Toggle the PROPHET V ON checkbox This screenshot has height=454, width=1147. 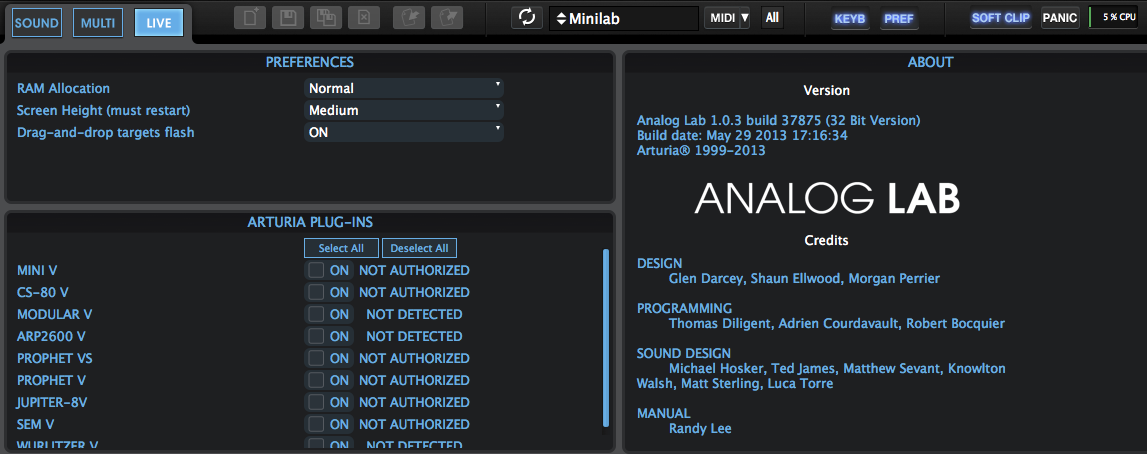pyautogui.click(x=316, y=380)
